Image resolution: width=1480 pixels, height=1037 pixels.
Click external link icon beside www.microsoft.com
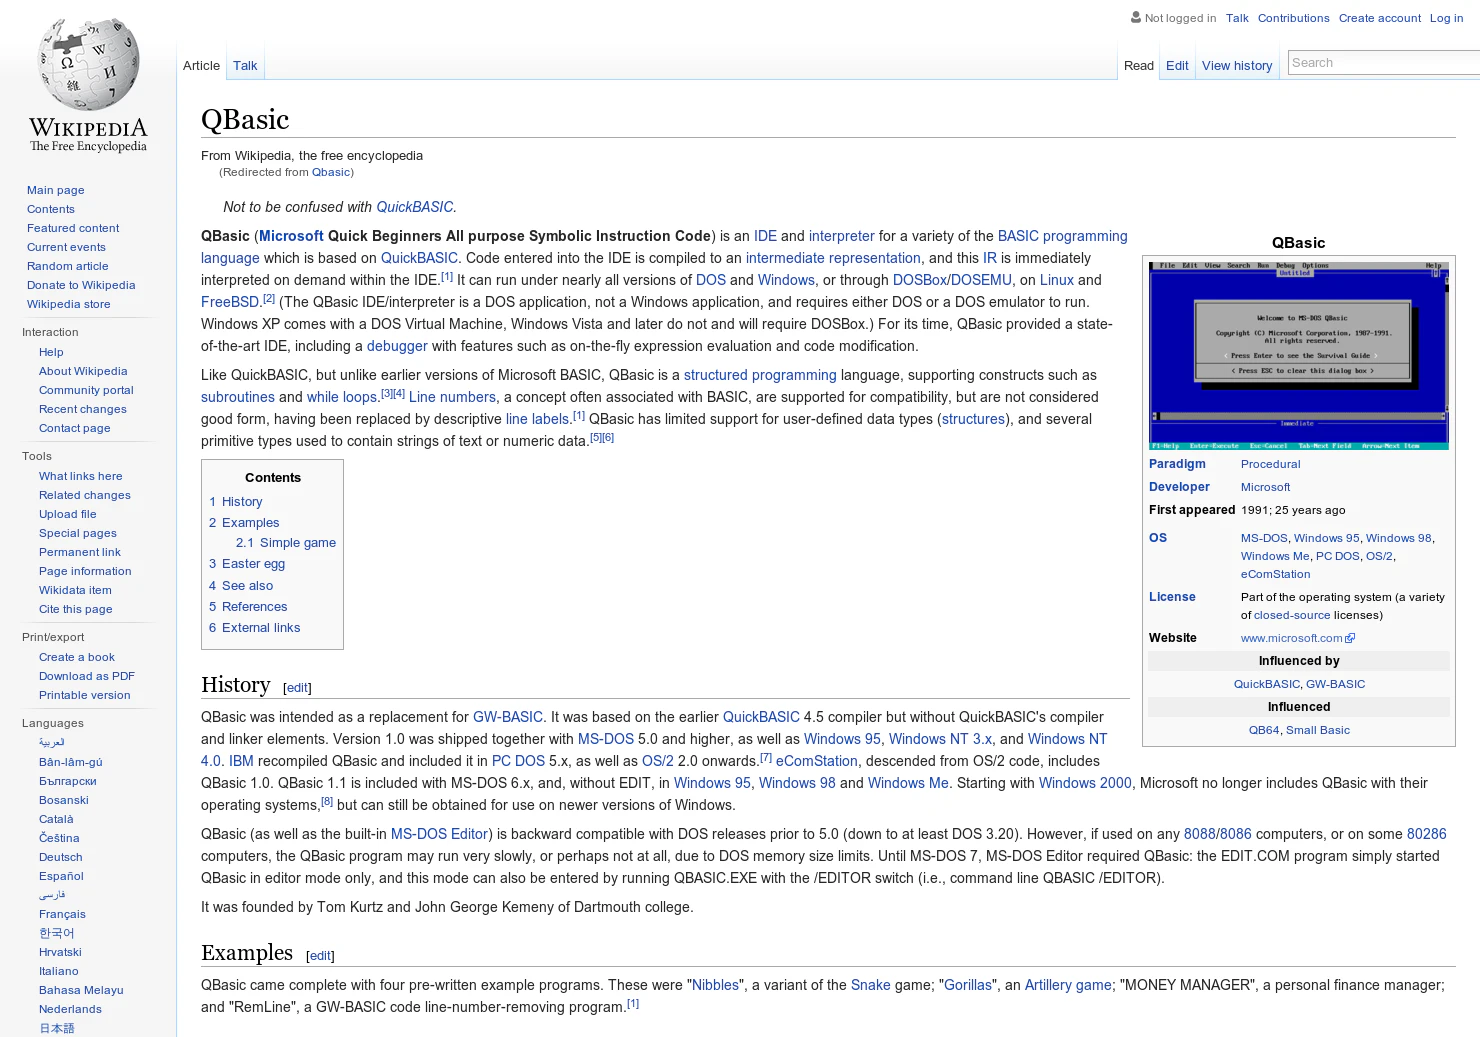tap(1350, 638)
